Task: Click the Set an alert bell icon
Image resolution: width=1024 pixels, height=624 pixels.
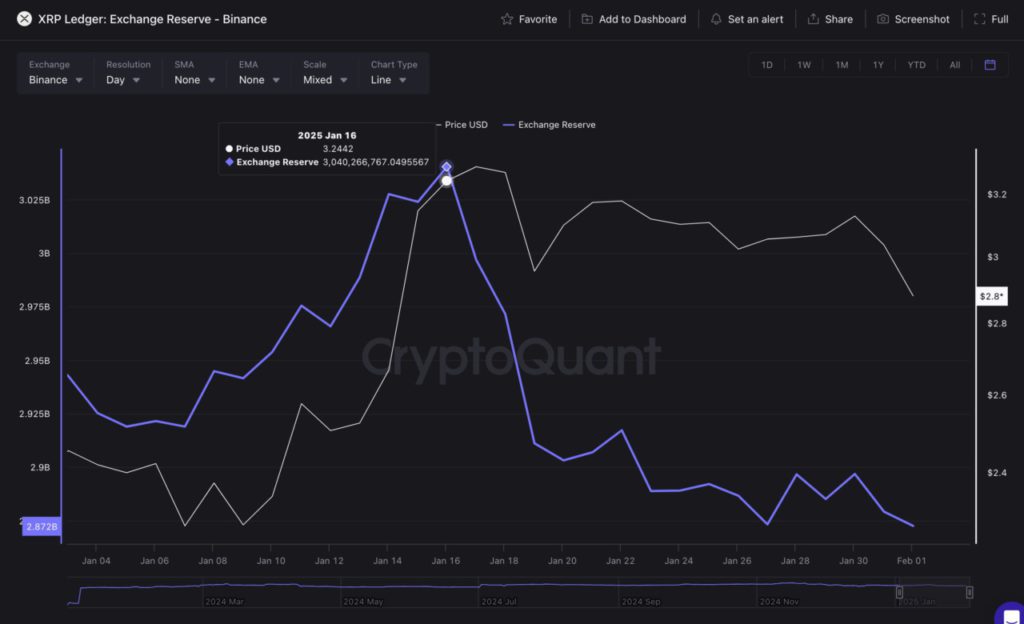Action: pos(716,19)
